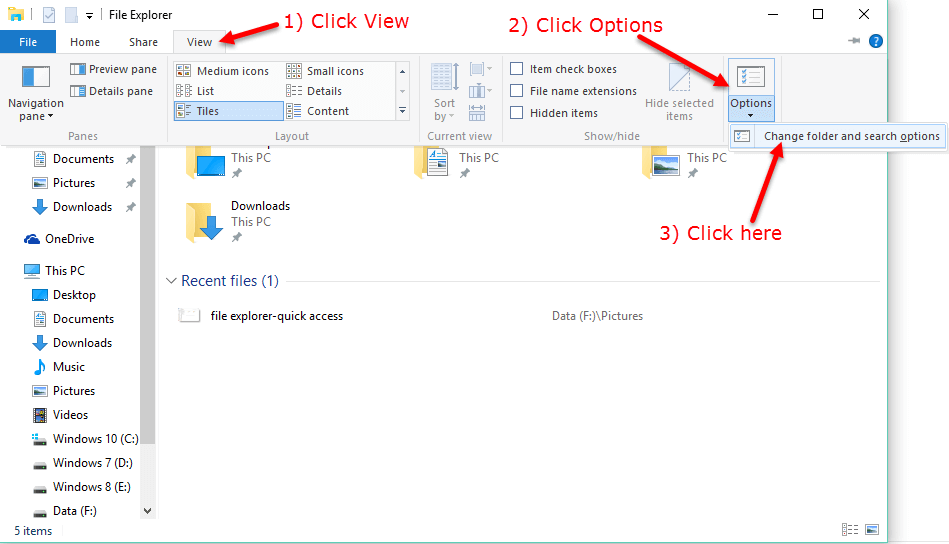Open the File tab
Viewport: 949px width, 544px height.
pos(28,42)
